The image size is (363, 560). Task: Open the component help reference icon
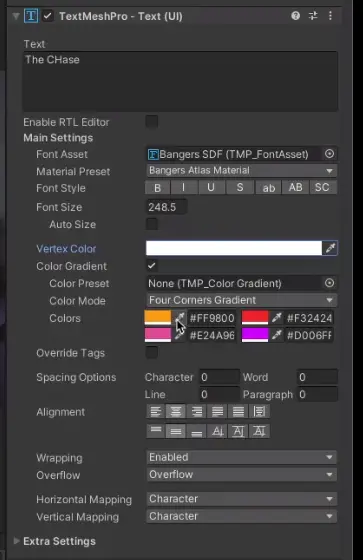click(295, 16)
